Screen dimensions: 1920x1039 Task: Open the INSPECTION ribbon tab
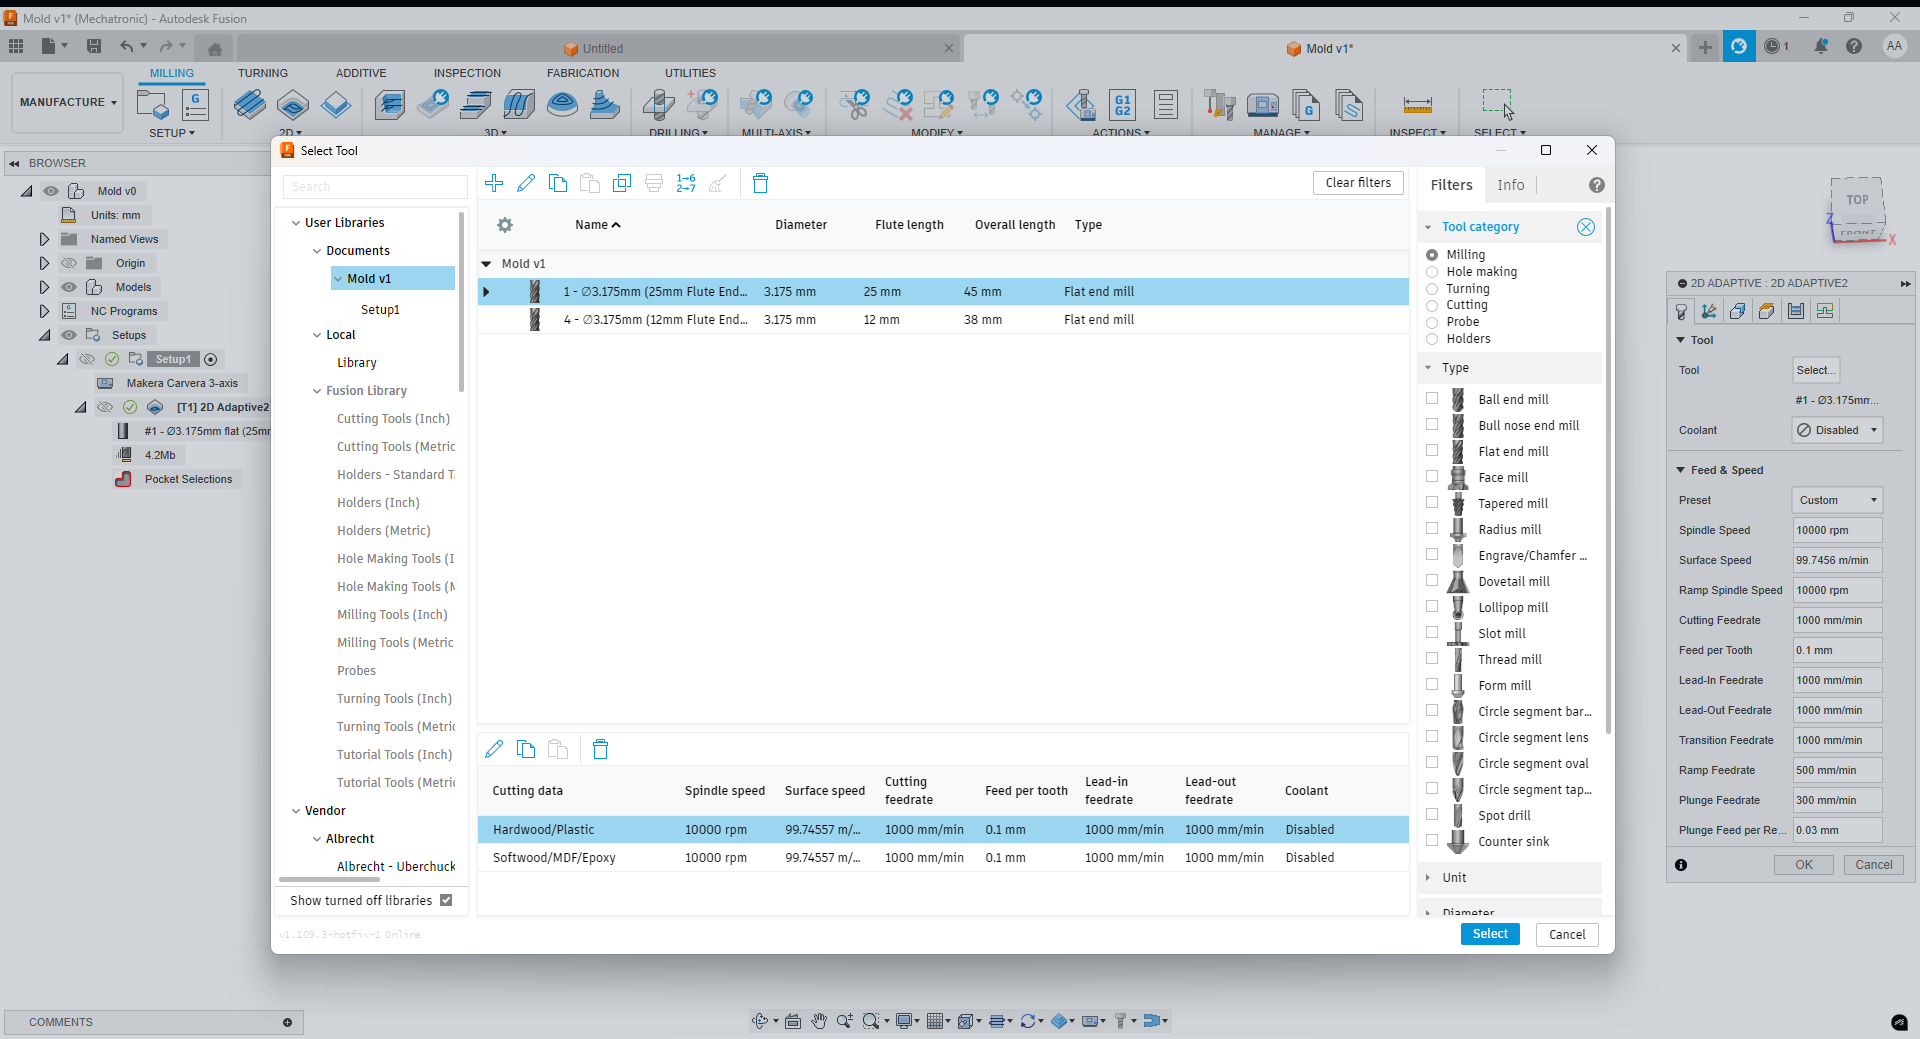467,73
